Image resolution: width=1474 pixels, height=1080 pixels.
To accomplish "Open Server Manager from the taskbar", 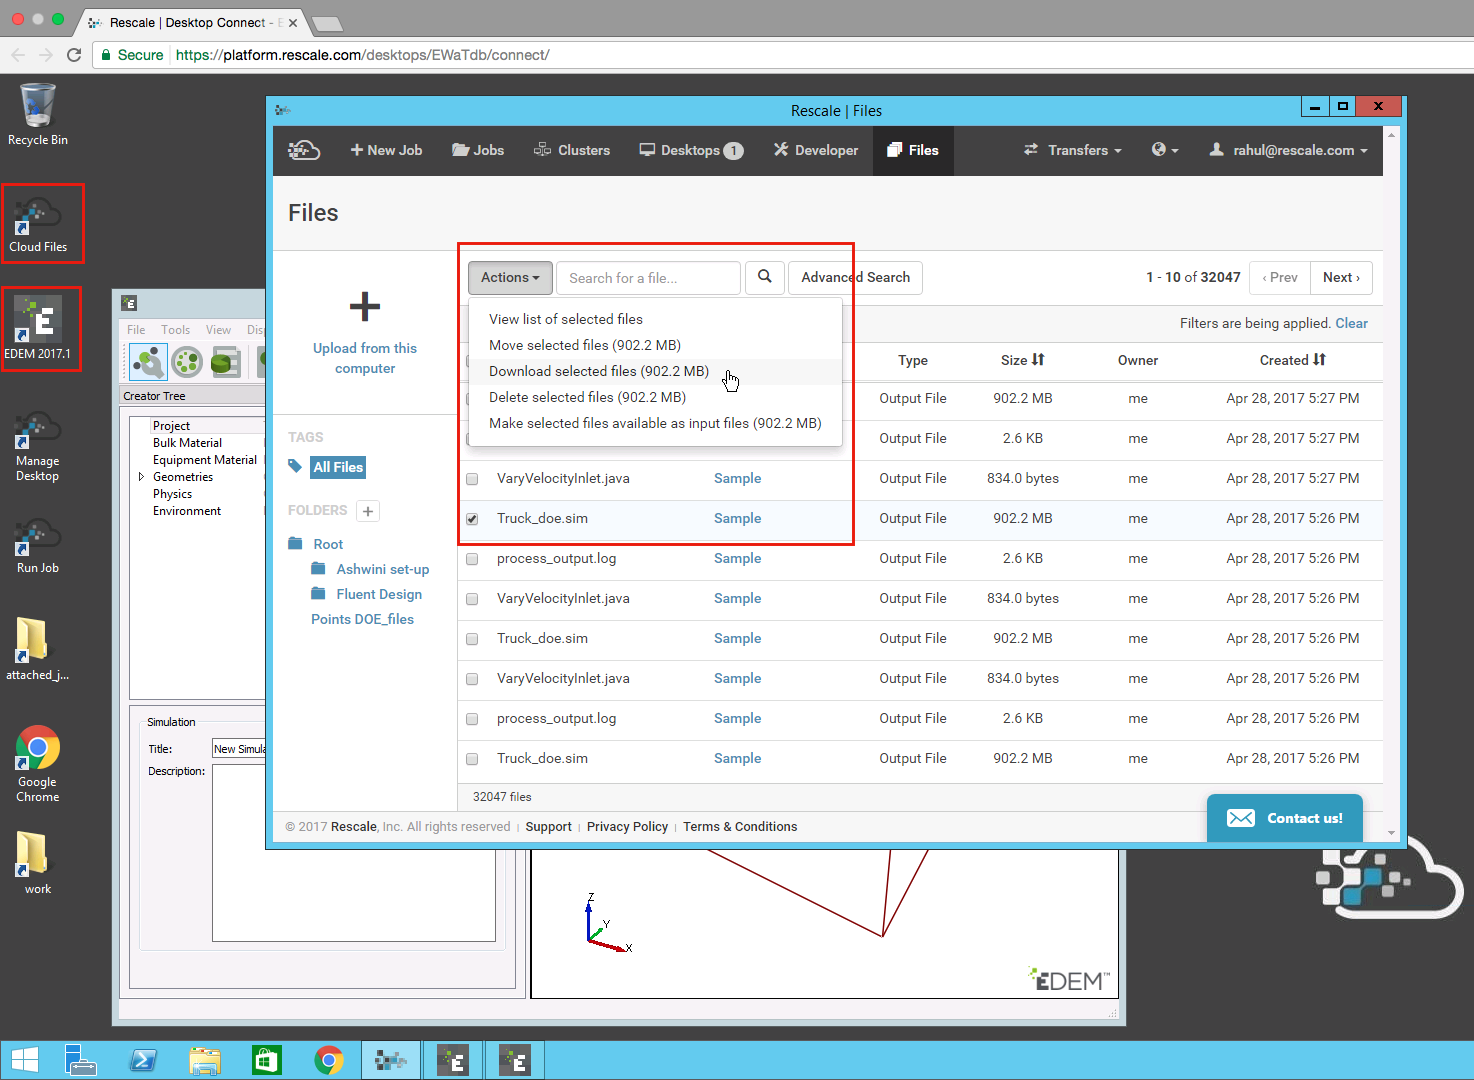I will pyautogui.click(x=80, y=1060).
